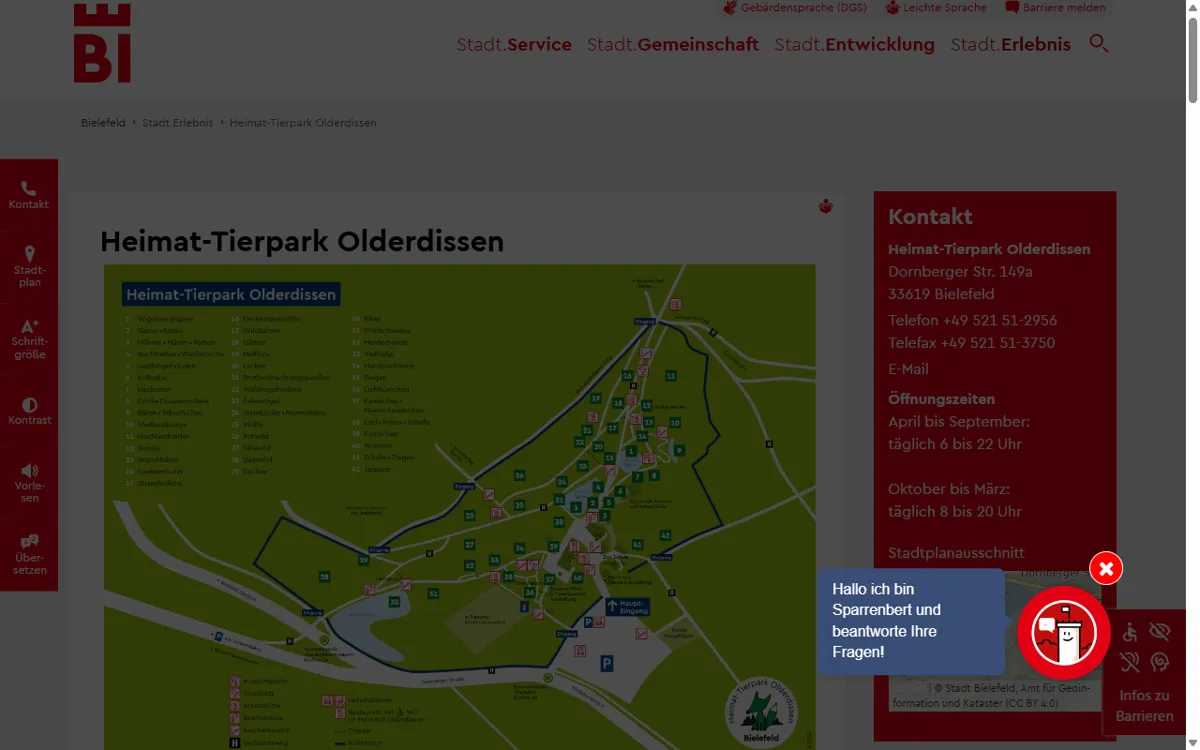This screenshot has width=1200, height=750.
Task: Close the Sparrenbert chatbot bubble
Action: (1106, 569)
